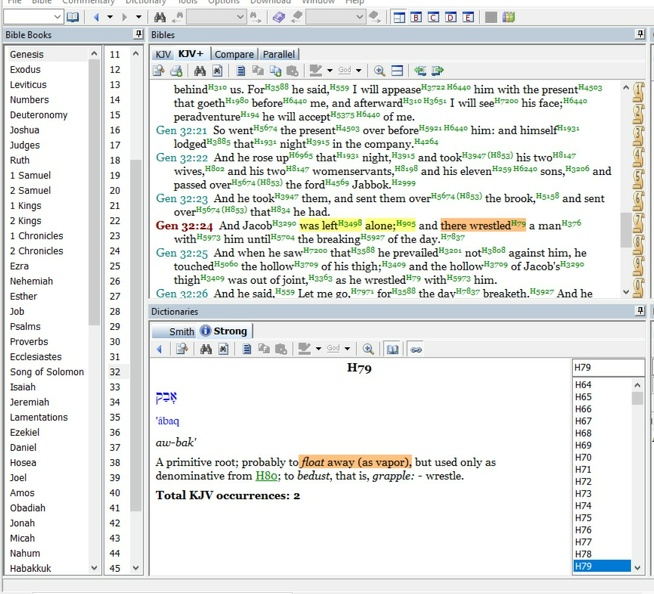Click the blue back arrow in Dictionaries toolbar
654x594 pixels.
pyautogui.click(x=159, y=349)
